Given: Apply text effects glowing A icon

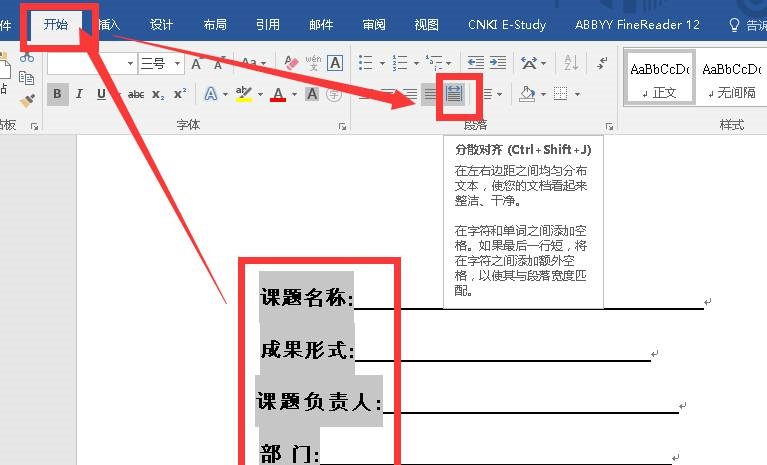Looking at the screenshot, I should pos(211,93).
